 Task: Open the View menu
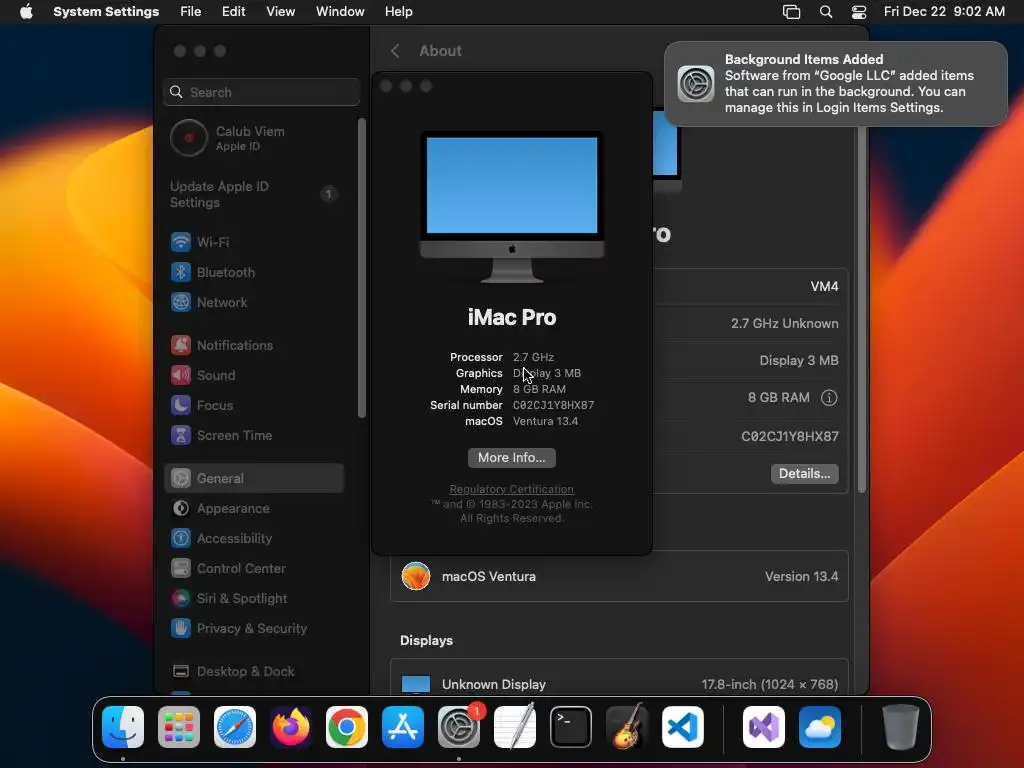tap(281, 12)
